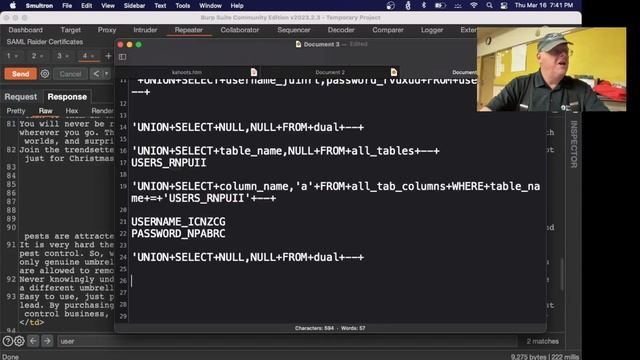Open the Help menu
Screen dimensions: 640x360
click(x=237, y=6)
